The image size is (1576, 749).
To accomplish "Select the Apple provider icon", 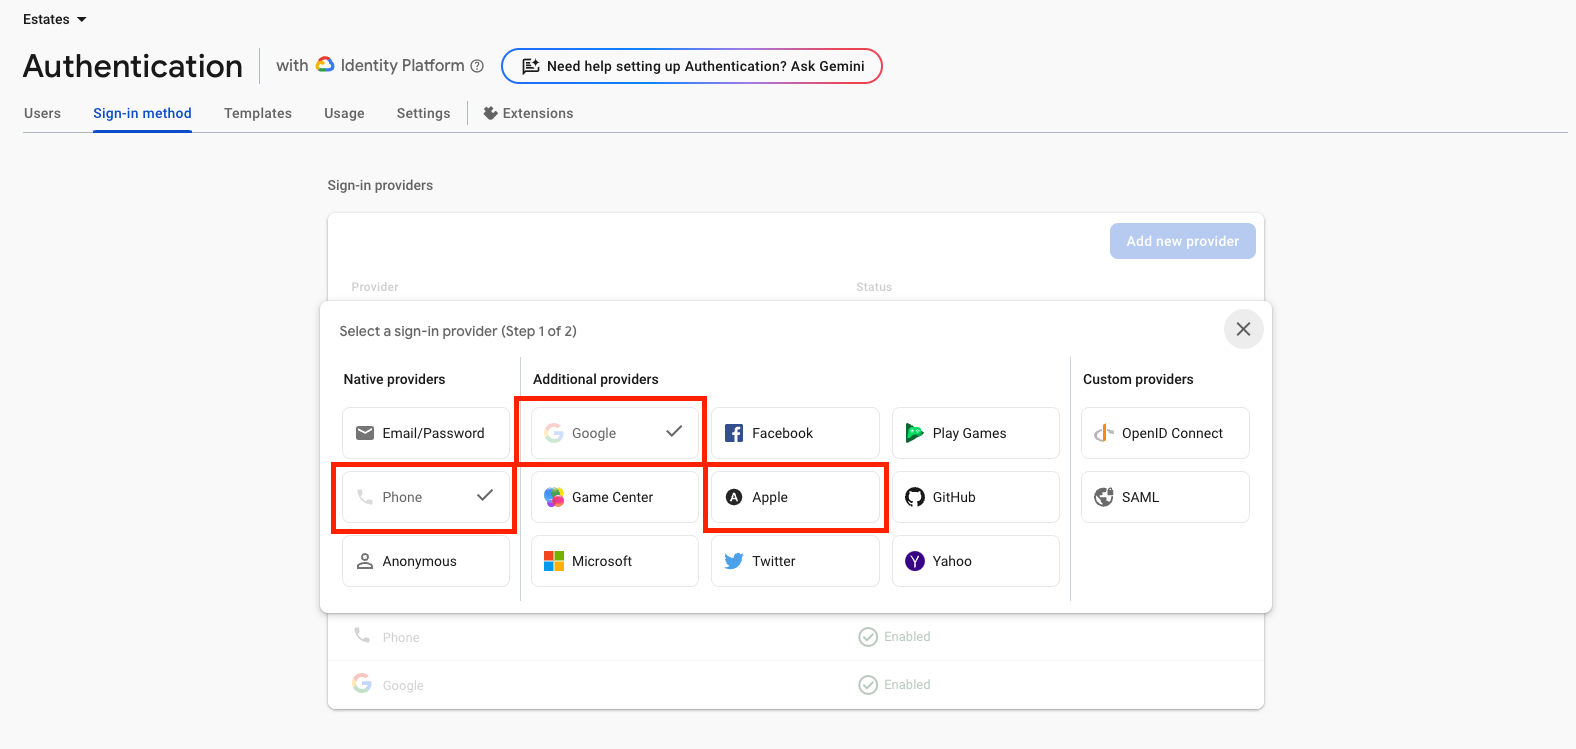I will coord(734,497).
